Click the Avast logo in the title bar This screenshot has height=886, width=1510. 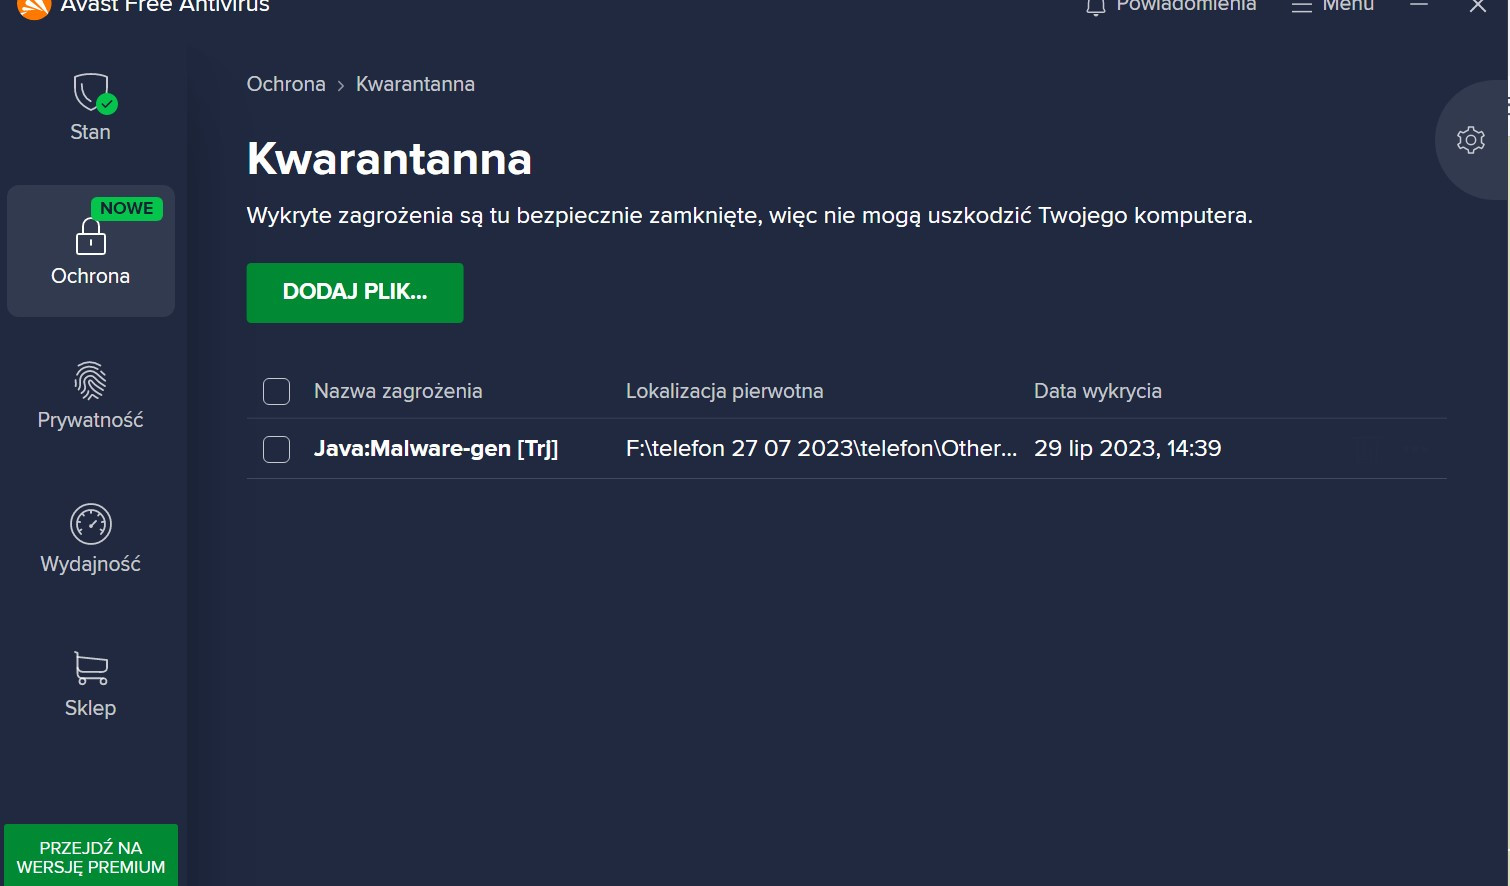pos(33,7)
